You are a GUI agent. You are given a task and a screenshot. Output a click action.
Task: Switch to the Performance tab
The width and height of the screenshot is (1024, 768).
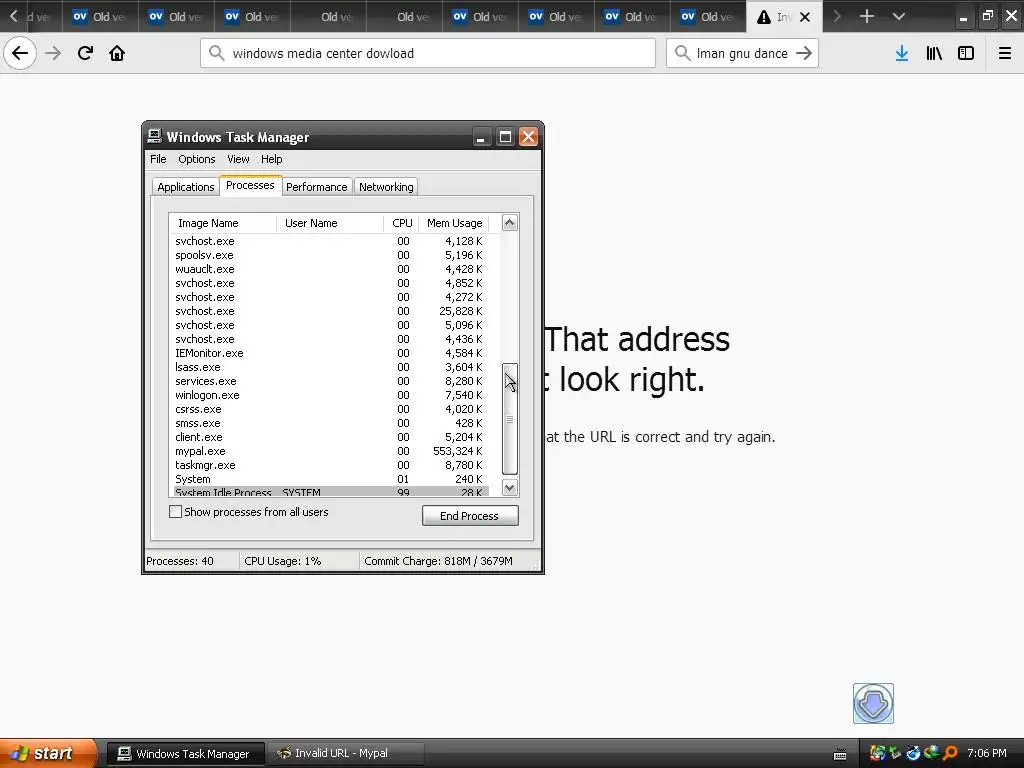click(317, 187)
